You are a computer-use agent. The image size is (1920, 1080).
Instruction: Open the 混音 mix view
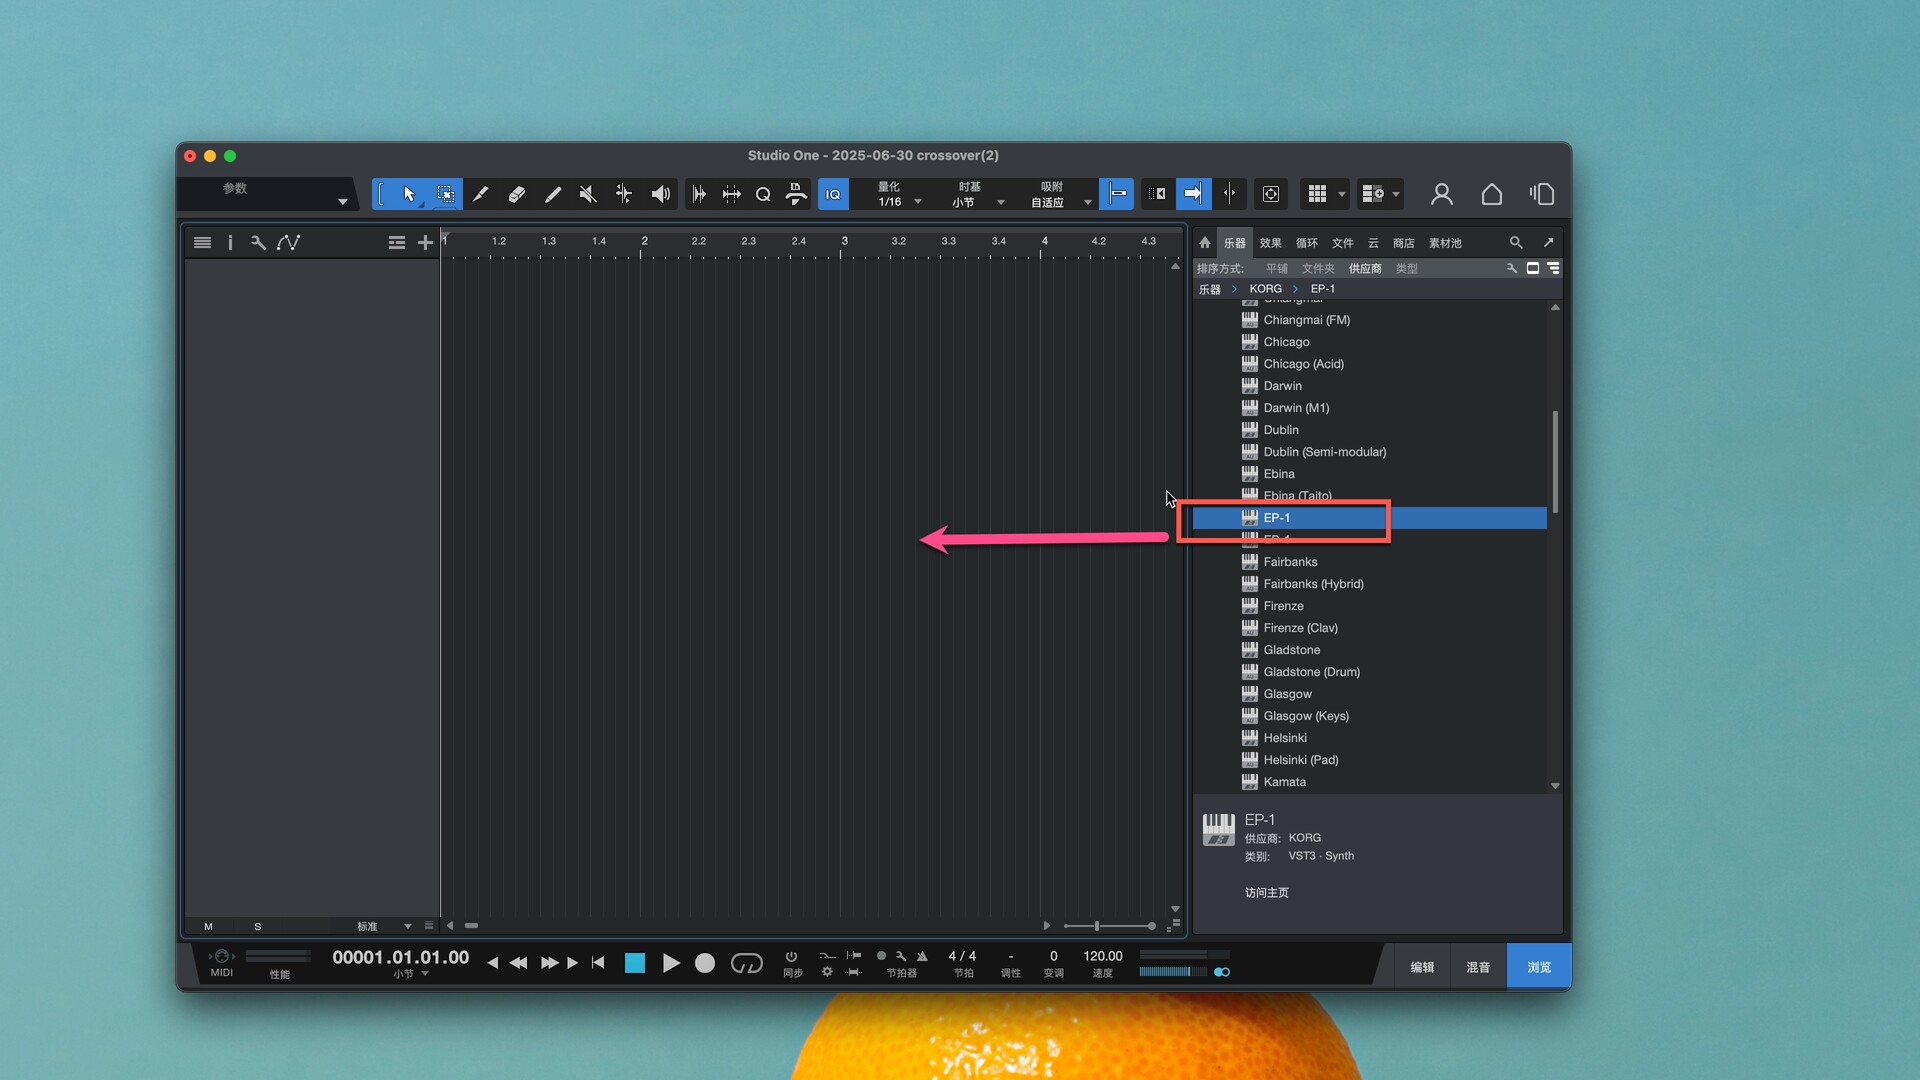coord(1478,967)
